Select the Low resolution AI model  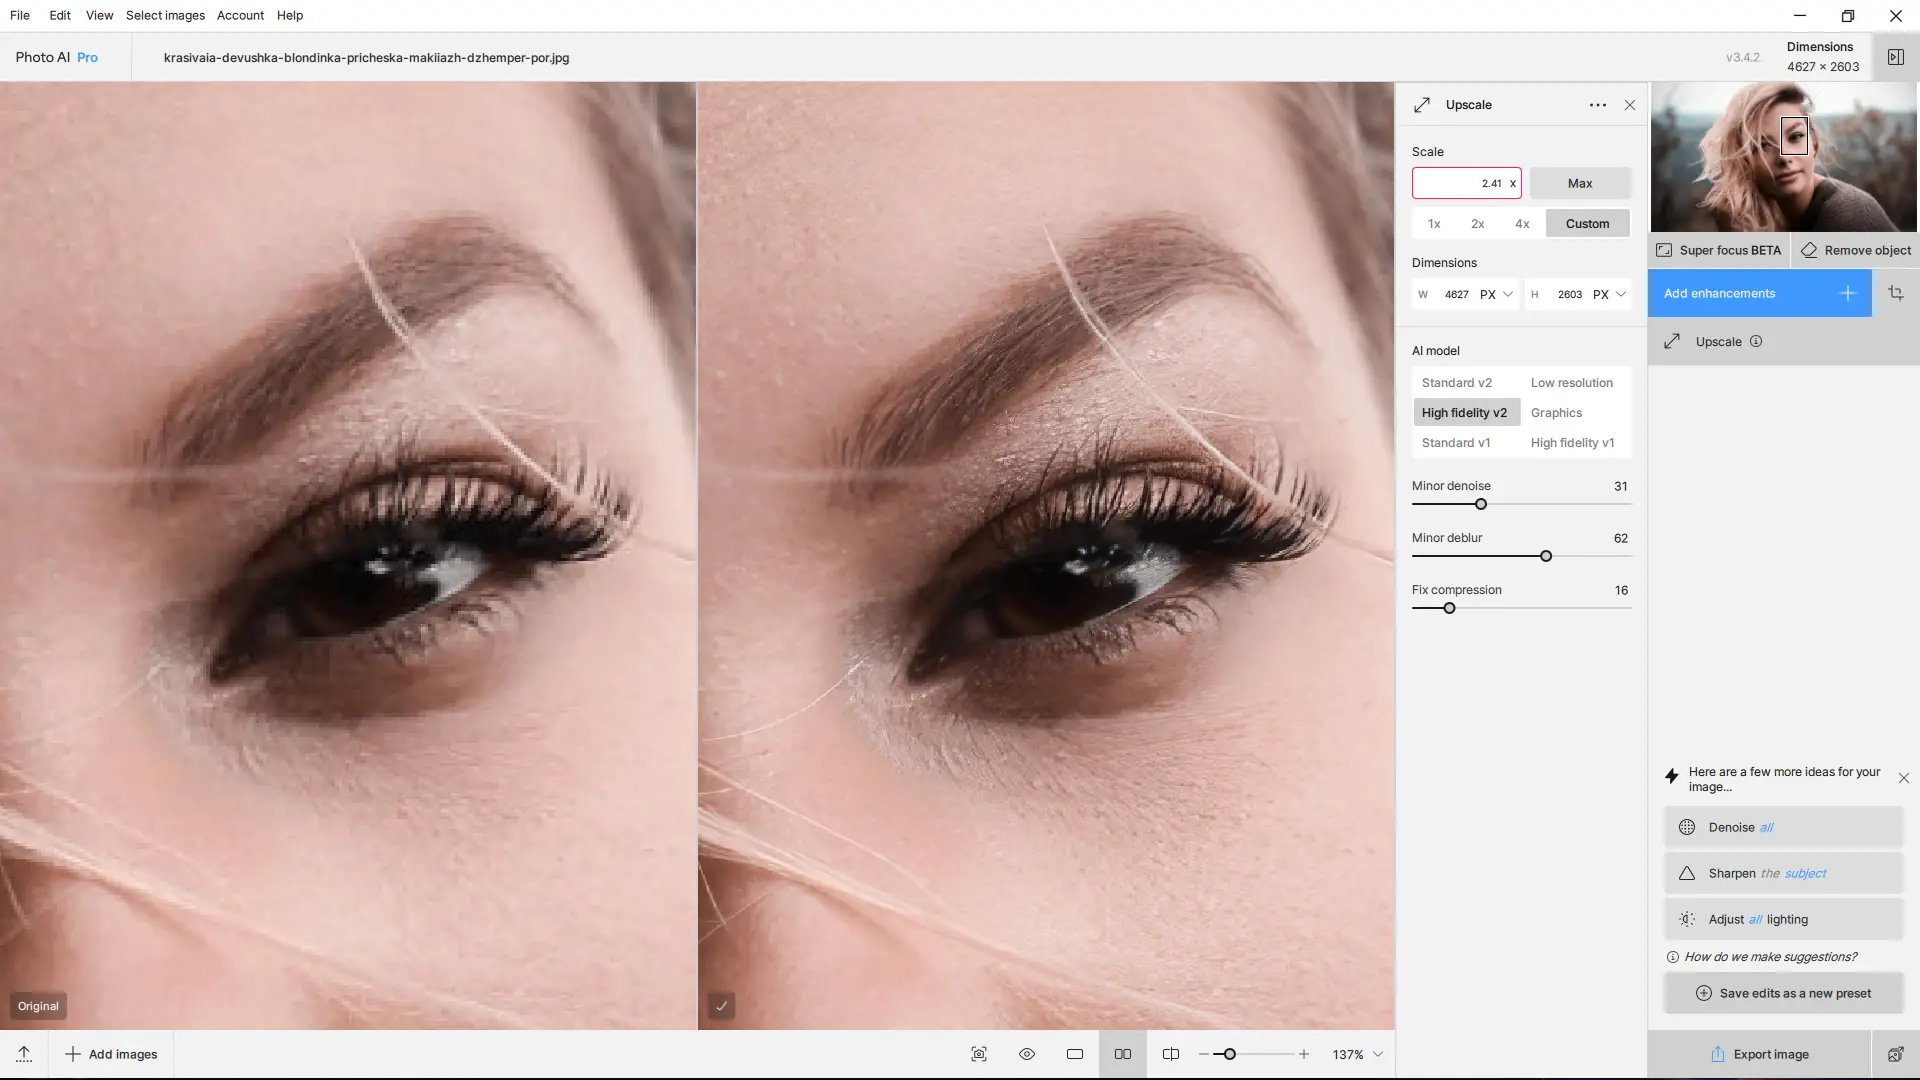(x=1571, y=383)
